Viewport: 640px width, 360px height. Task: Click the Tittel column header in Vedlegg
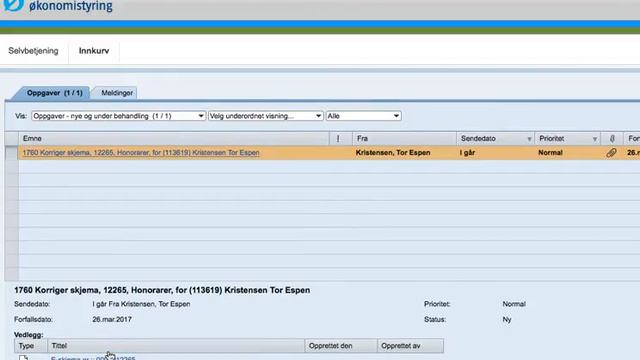(176, 346)
